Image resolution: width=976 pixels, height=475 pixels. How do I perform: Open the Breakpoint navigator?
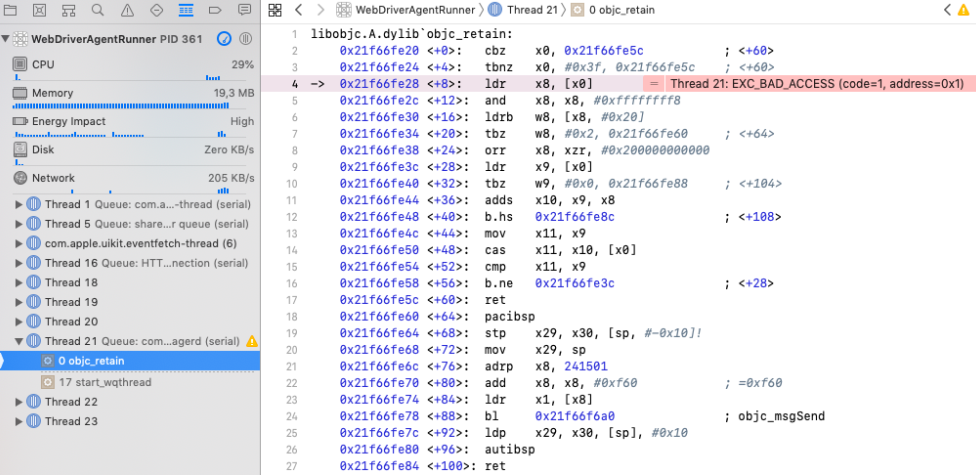pyautogui.click(x=215, y=10)
